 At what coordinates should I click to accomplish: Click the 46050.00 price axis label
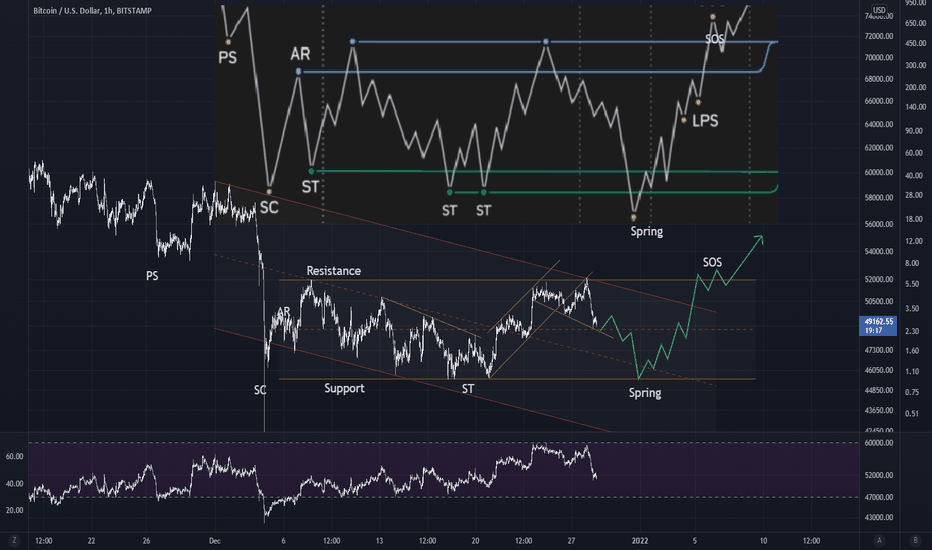[879, 370]
